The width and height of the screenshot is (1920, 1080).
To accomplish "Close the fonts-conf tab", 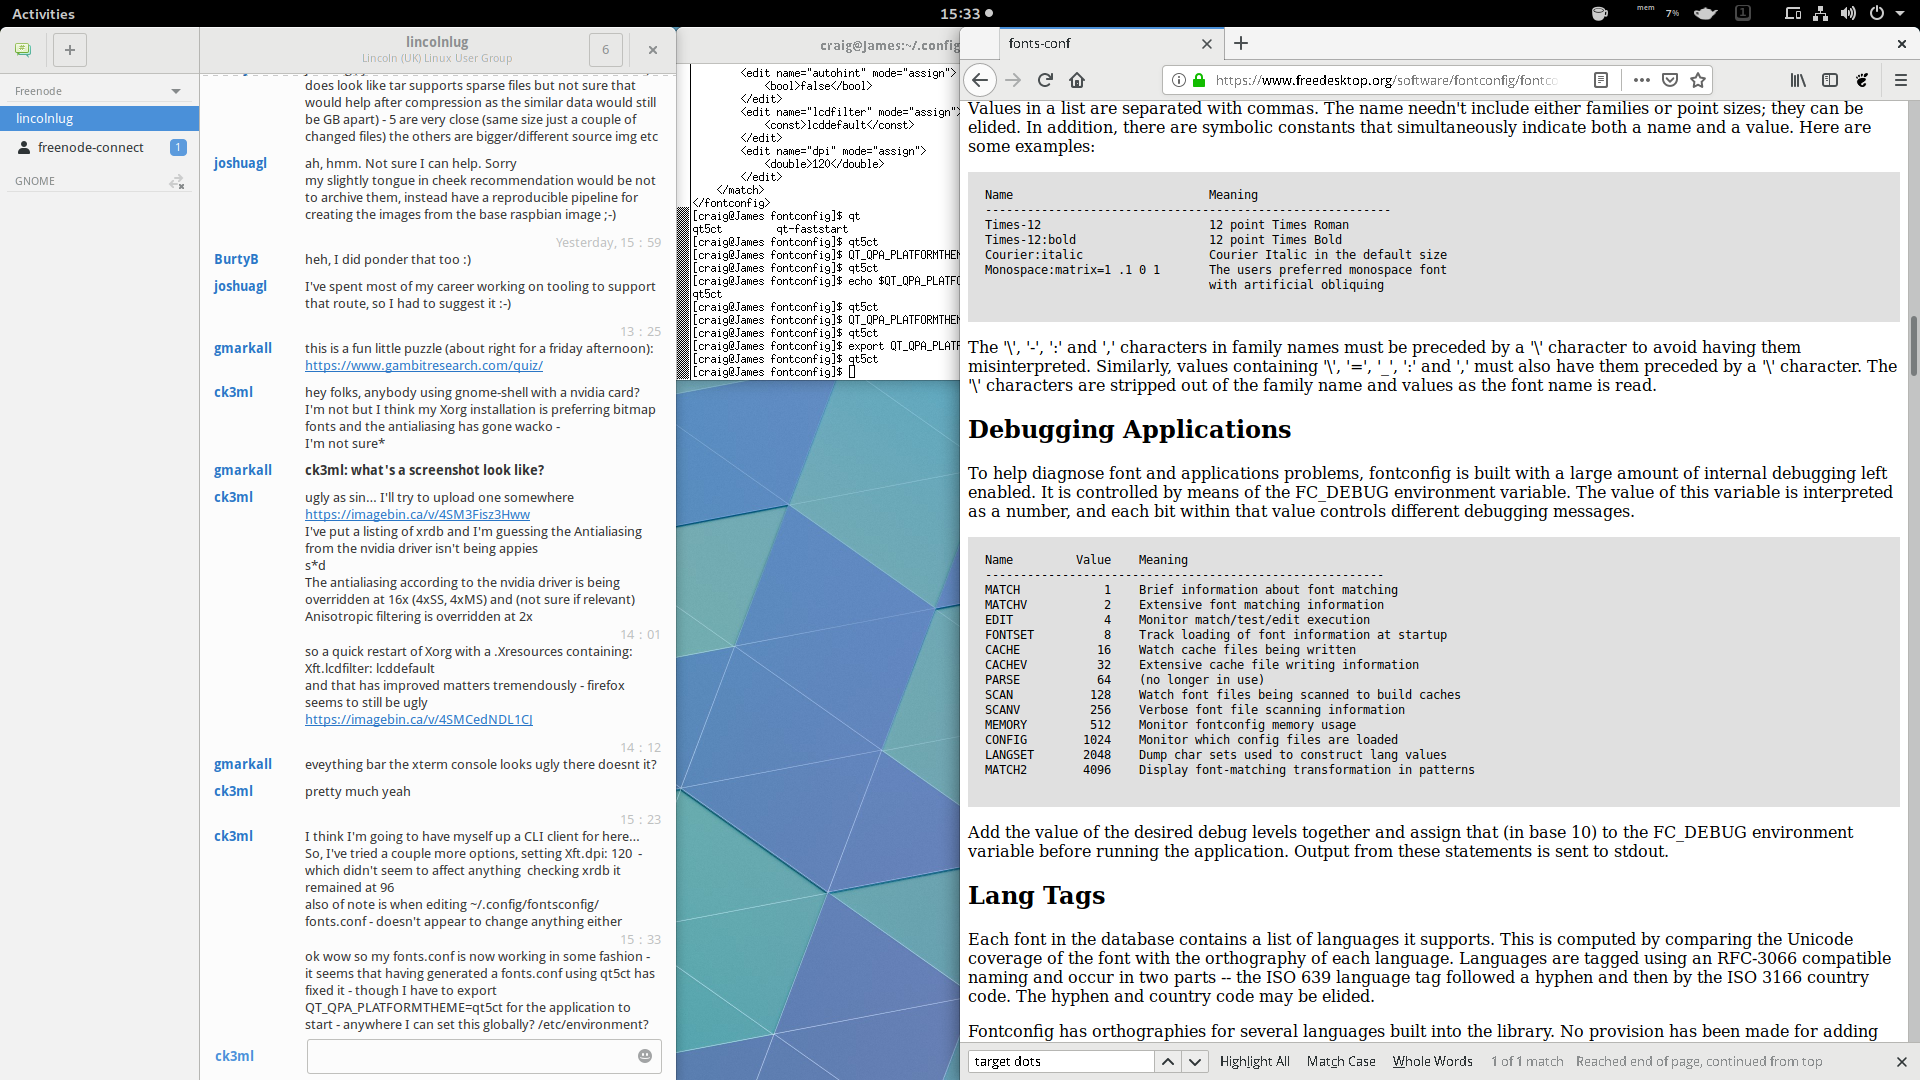I will pyautogui.click(x=1206, y=44).
